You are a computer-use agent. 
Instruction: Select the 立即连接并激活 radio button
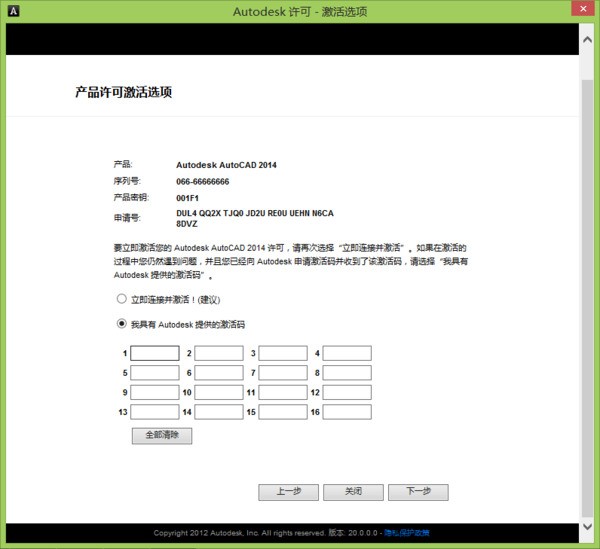point(122,298)
